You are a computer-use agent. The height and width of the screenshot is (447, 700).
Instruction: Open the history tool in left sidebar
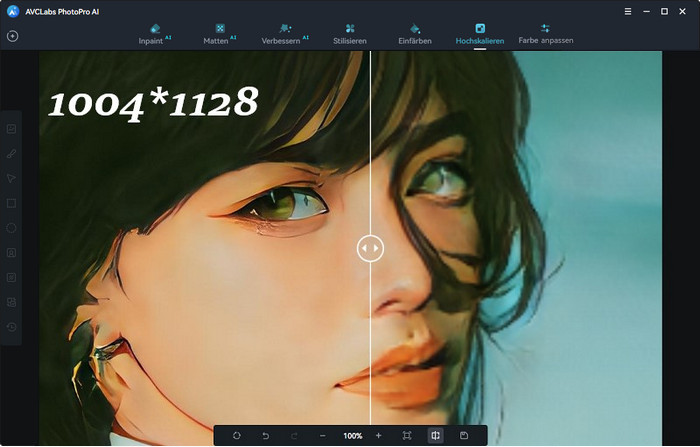pyautogui.click(x=12, y=327)
